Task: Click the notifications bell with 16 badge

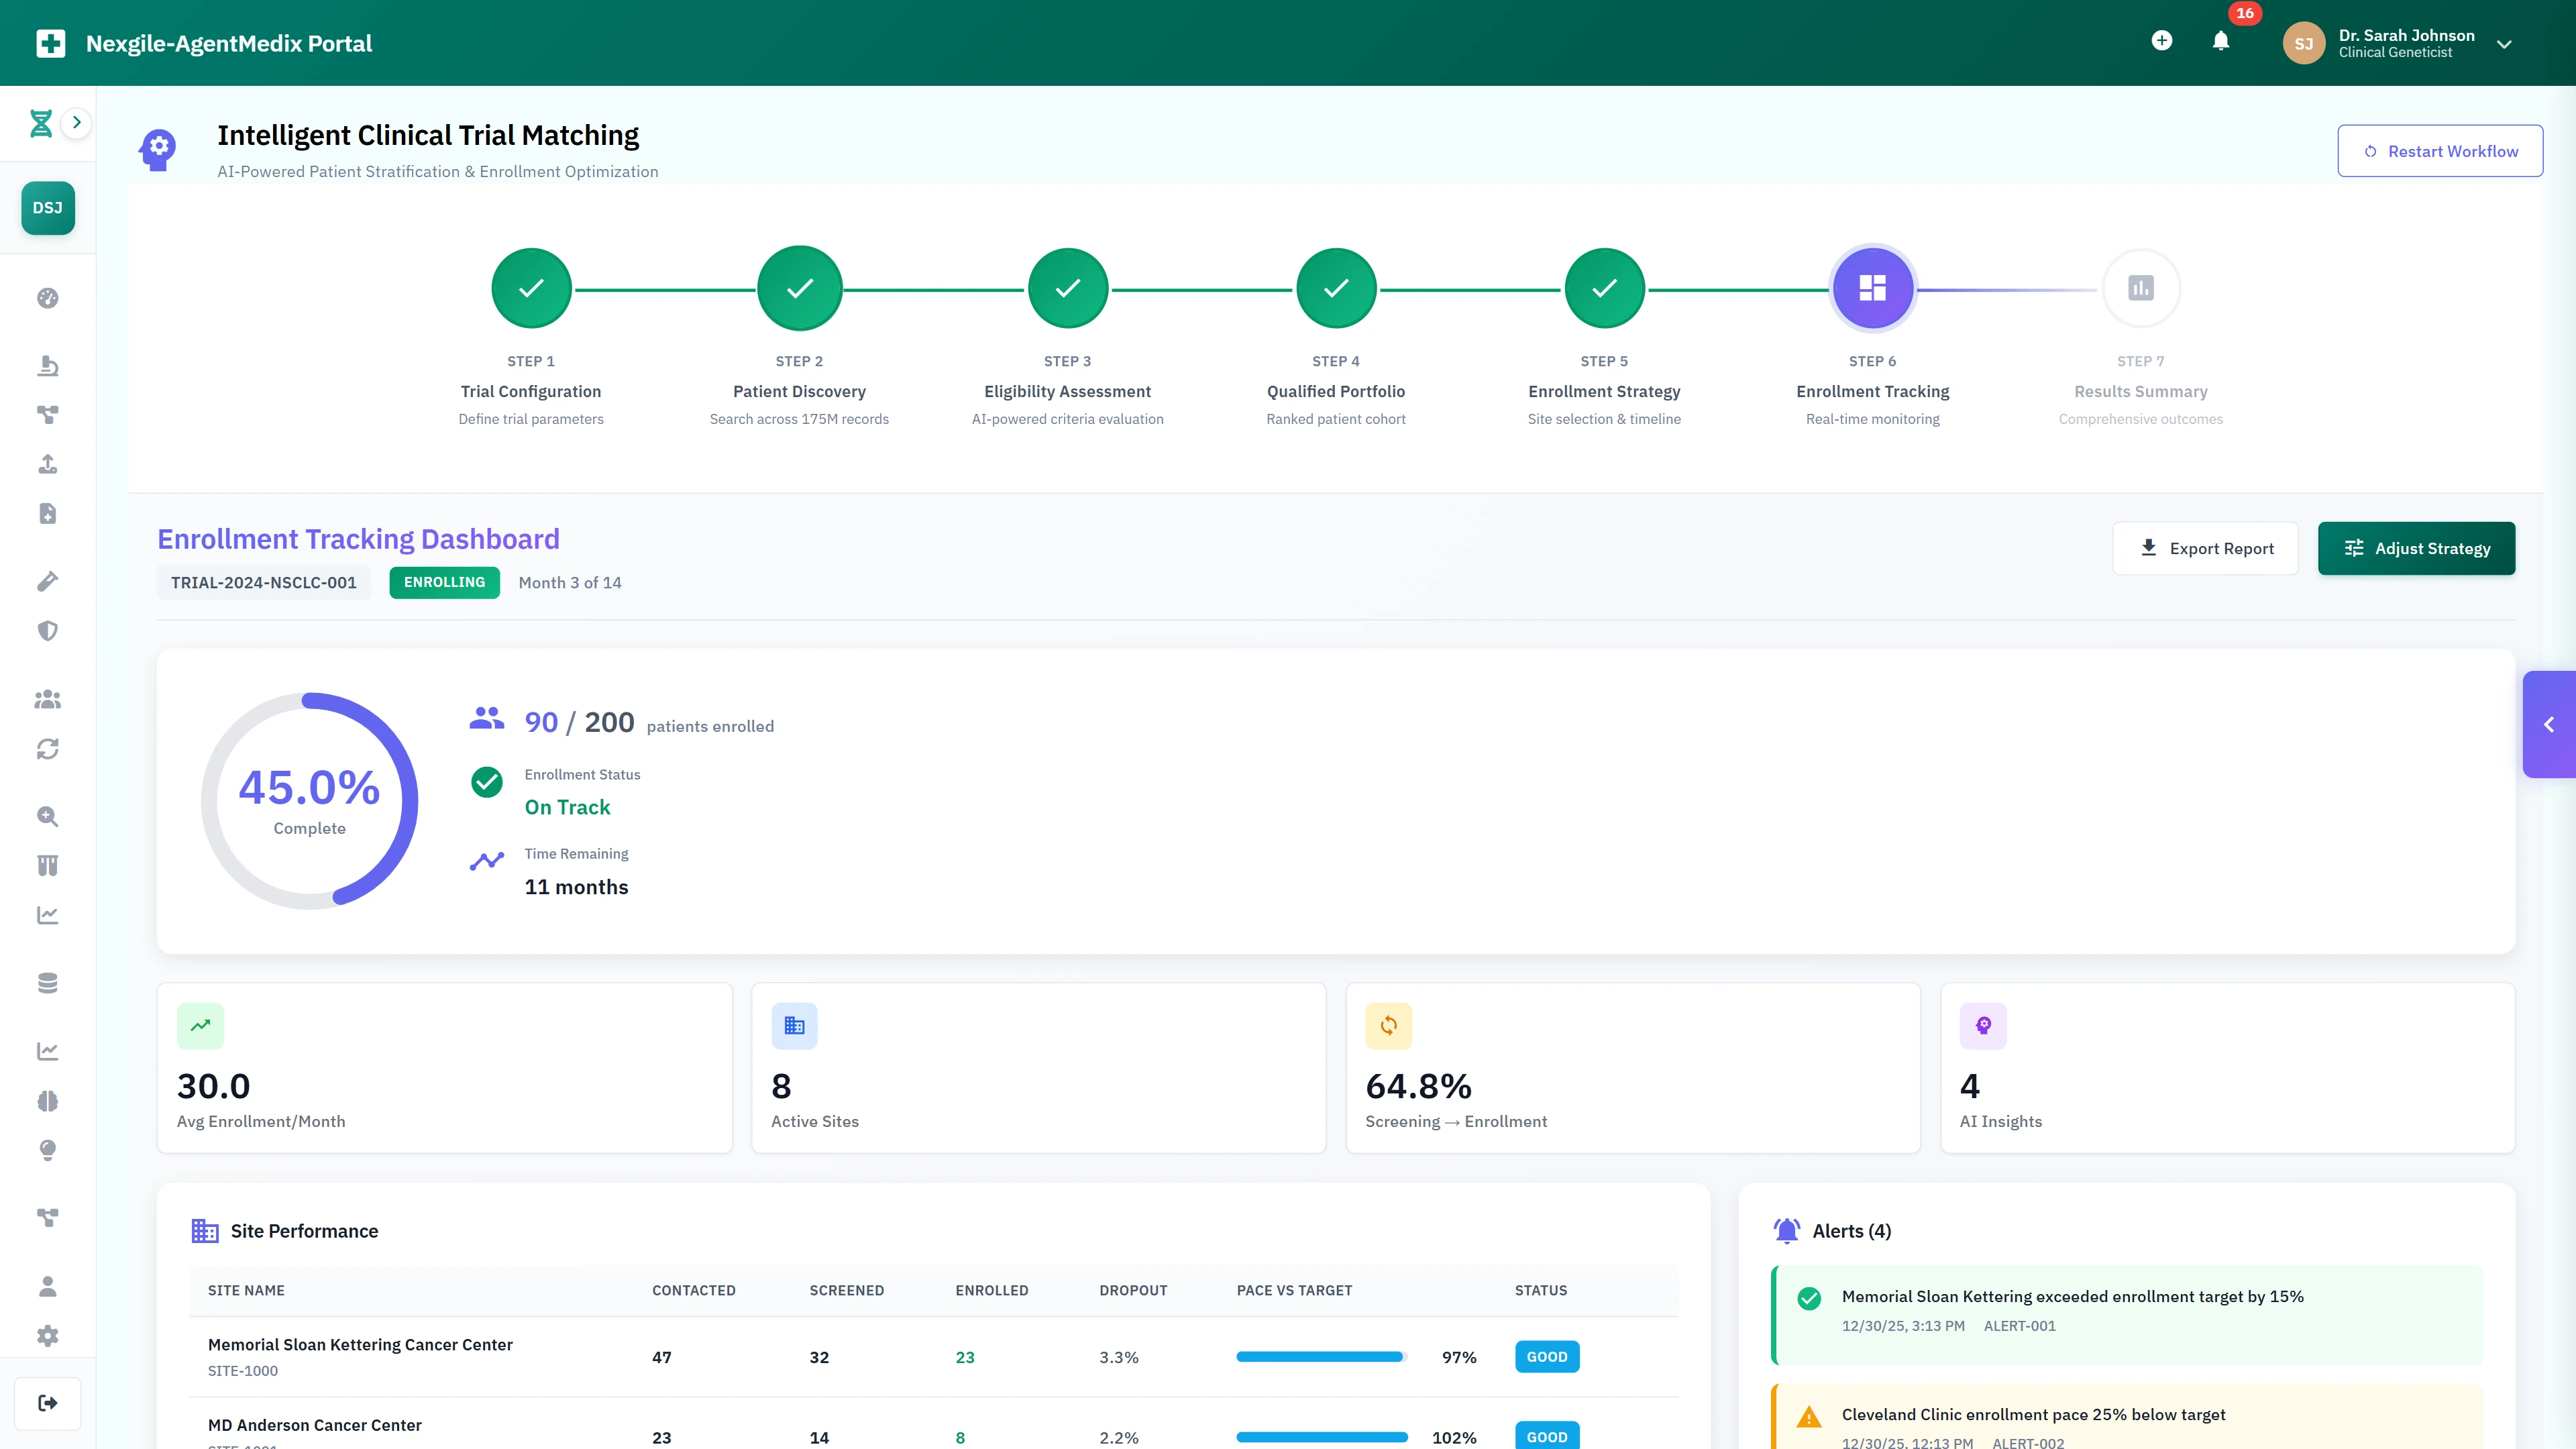Action: [2220, 42]
